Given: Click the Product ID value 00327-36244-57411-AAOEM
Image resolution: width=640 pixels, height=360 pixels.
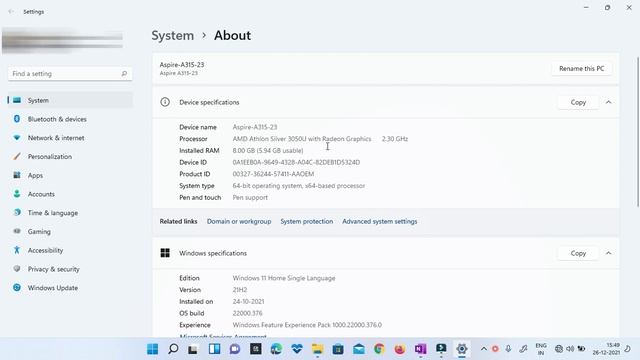Looking at the screenshot, I should 273,174.
